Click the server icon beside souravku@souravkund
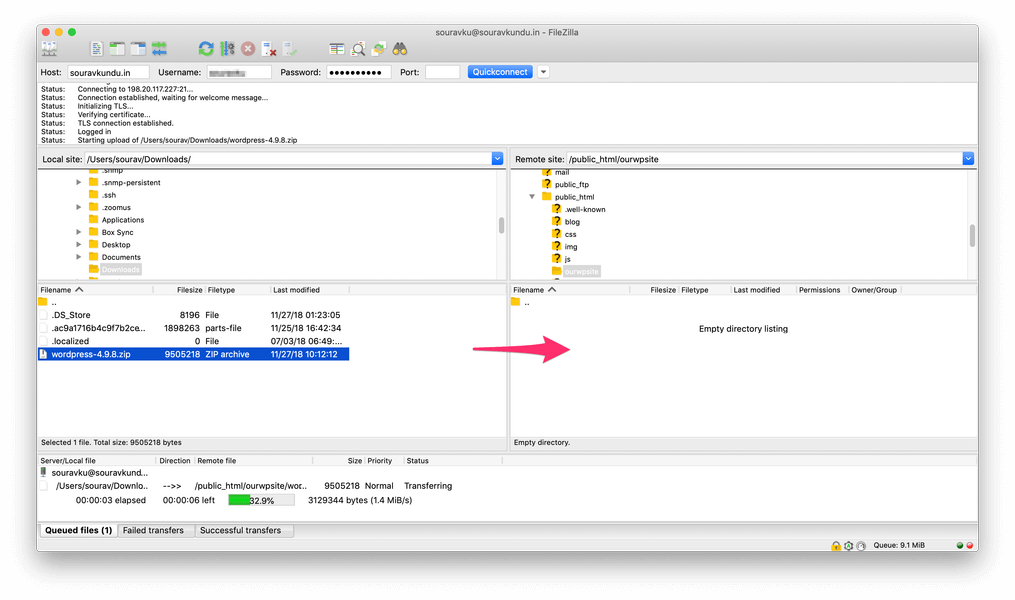This screenshot has width=1015, height=600. pyautogui.click(x=43, y=472)
